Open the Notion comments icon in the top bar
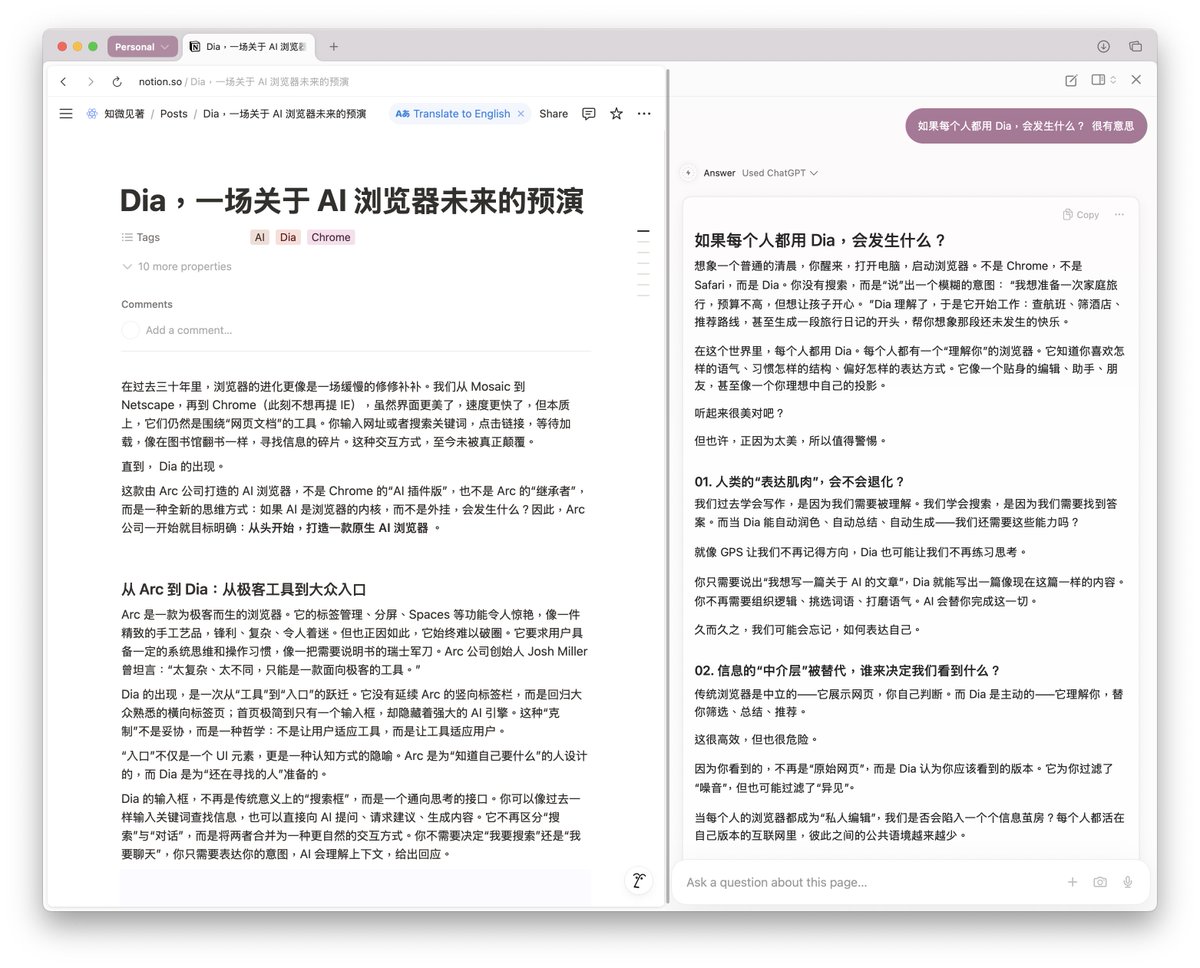The image size is (1200, 968). click(x=589, y=114)
